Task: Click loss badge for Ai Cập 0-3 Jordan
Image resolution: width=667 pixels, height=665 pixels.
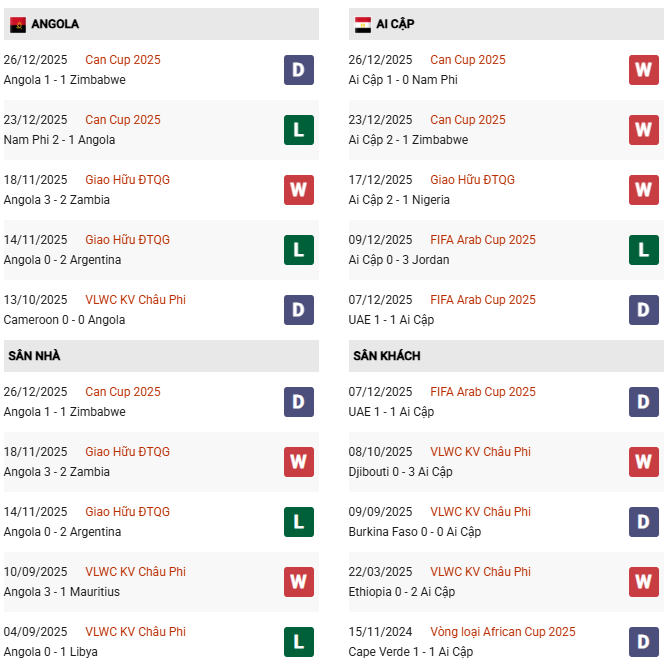Action: (643, 250)
